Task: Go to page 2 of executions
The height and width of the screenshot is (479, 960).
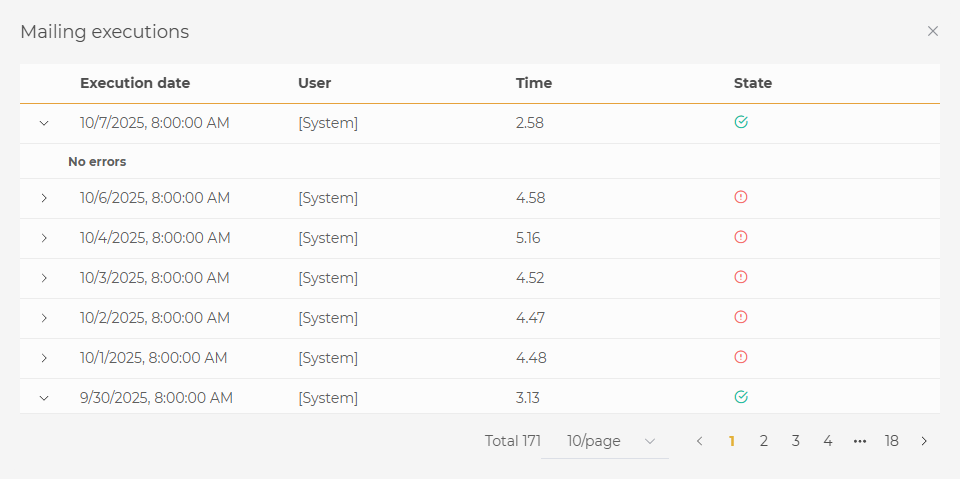Action: (763, 441)
